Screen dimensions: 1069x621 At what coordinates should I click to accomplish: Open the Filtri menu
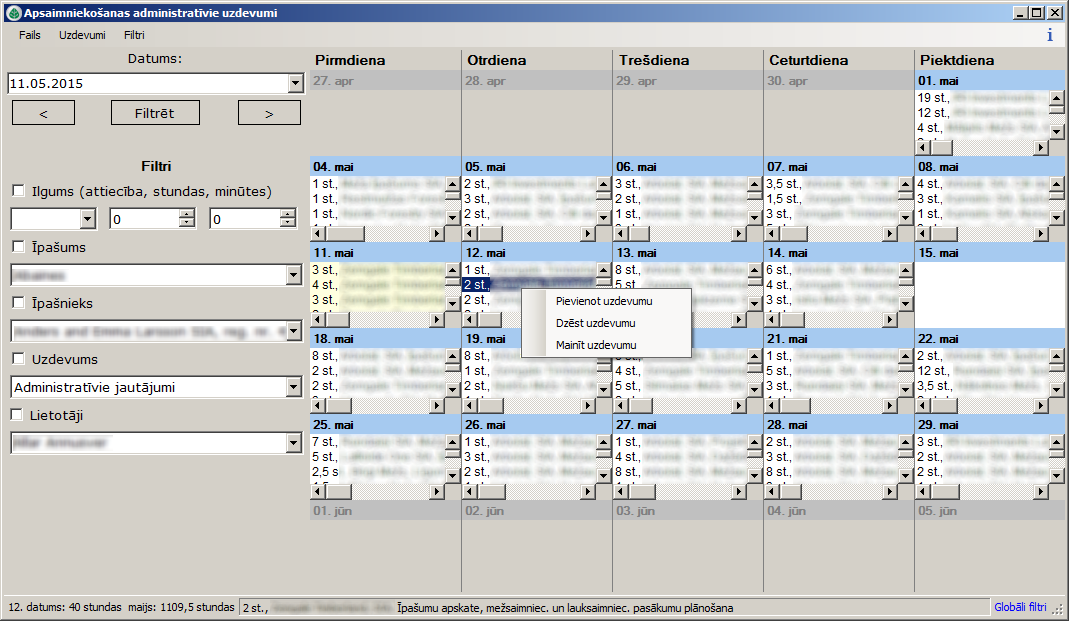pos(134,34)
